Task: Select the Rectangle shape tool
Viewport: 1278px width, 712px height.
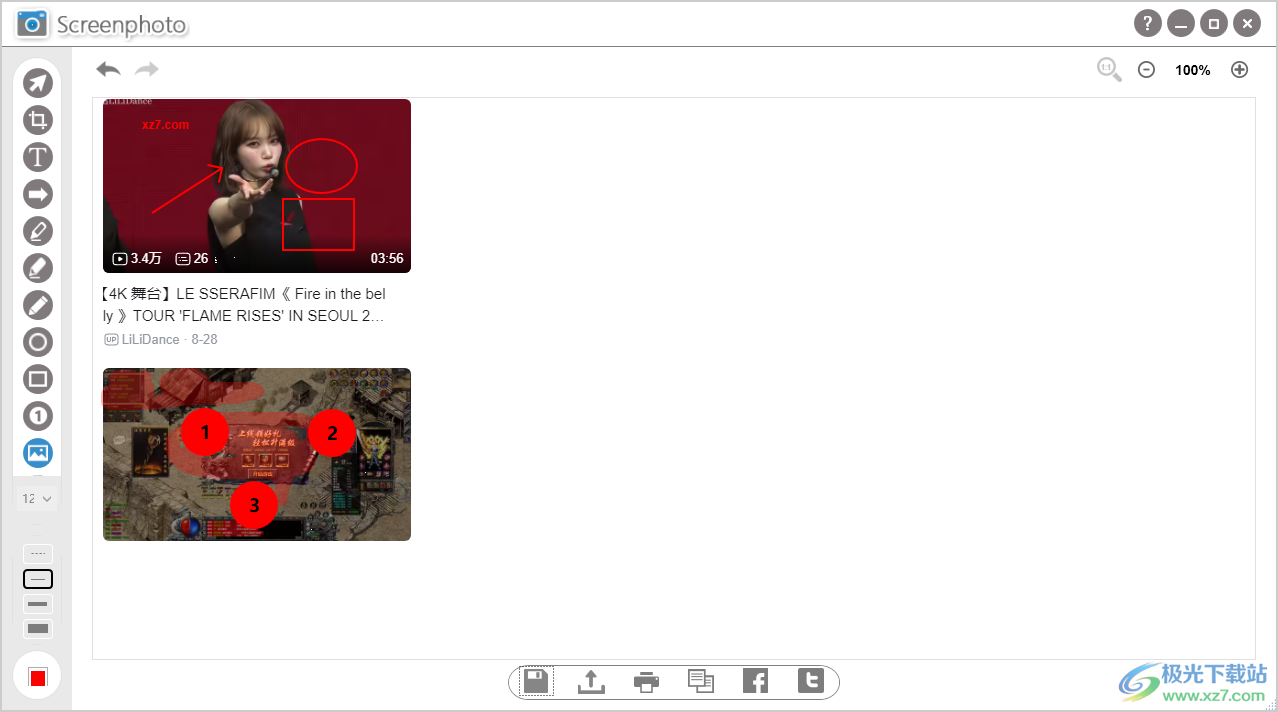Action: click(37, 379)
